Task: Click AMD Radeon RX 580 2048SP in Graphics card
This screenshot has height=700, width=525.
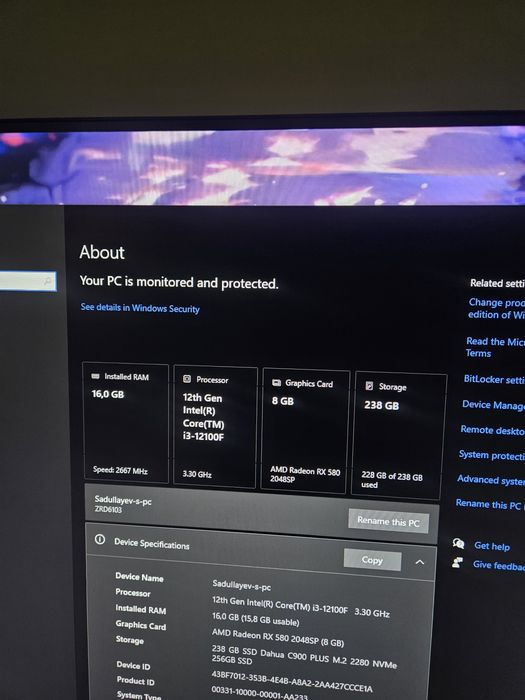Action: tap(305, 474)
